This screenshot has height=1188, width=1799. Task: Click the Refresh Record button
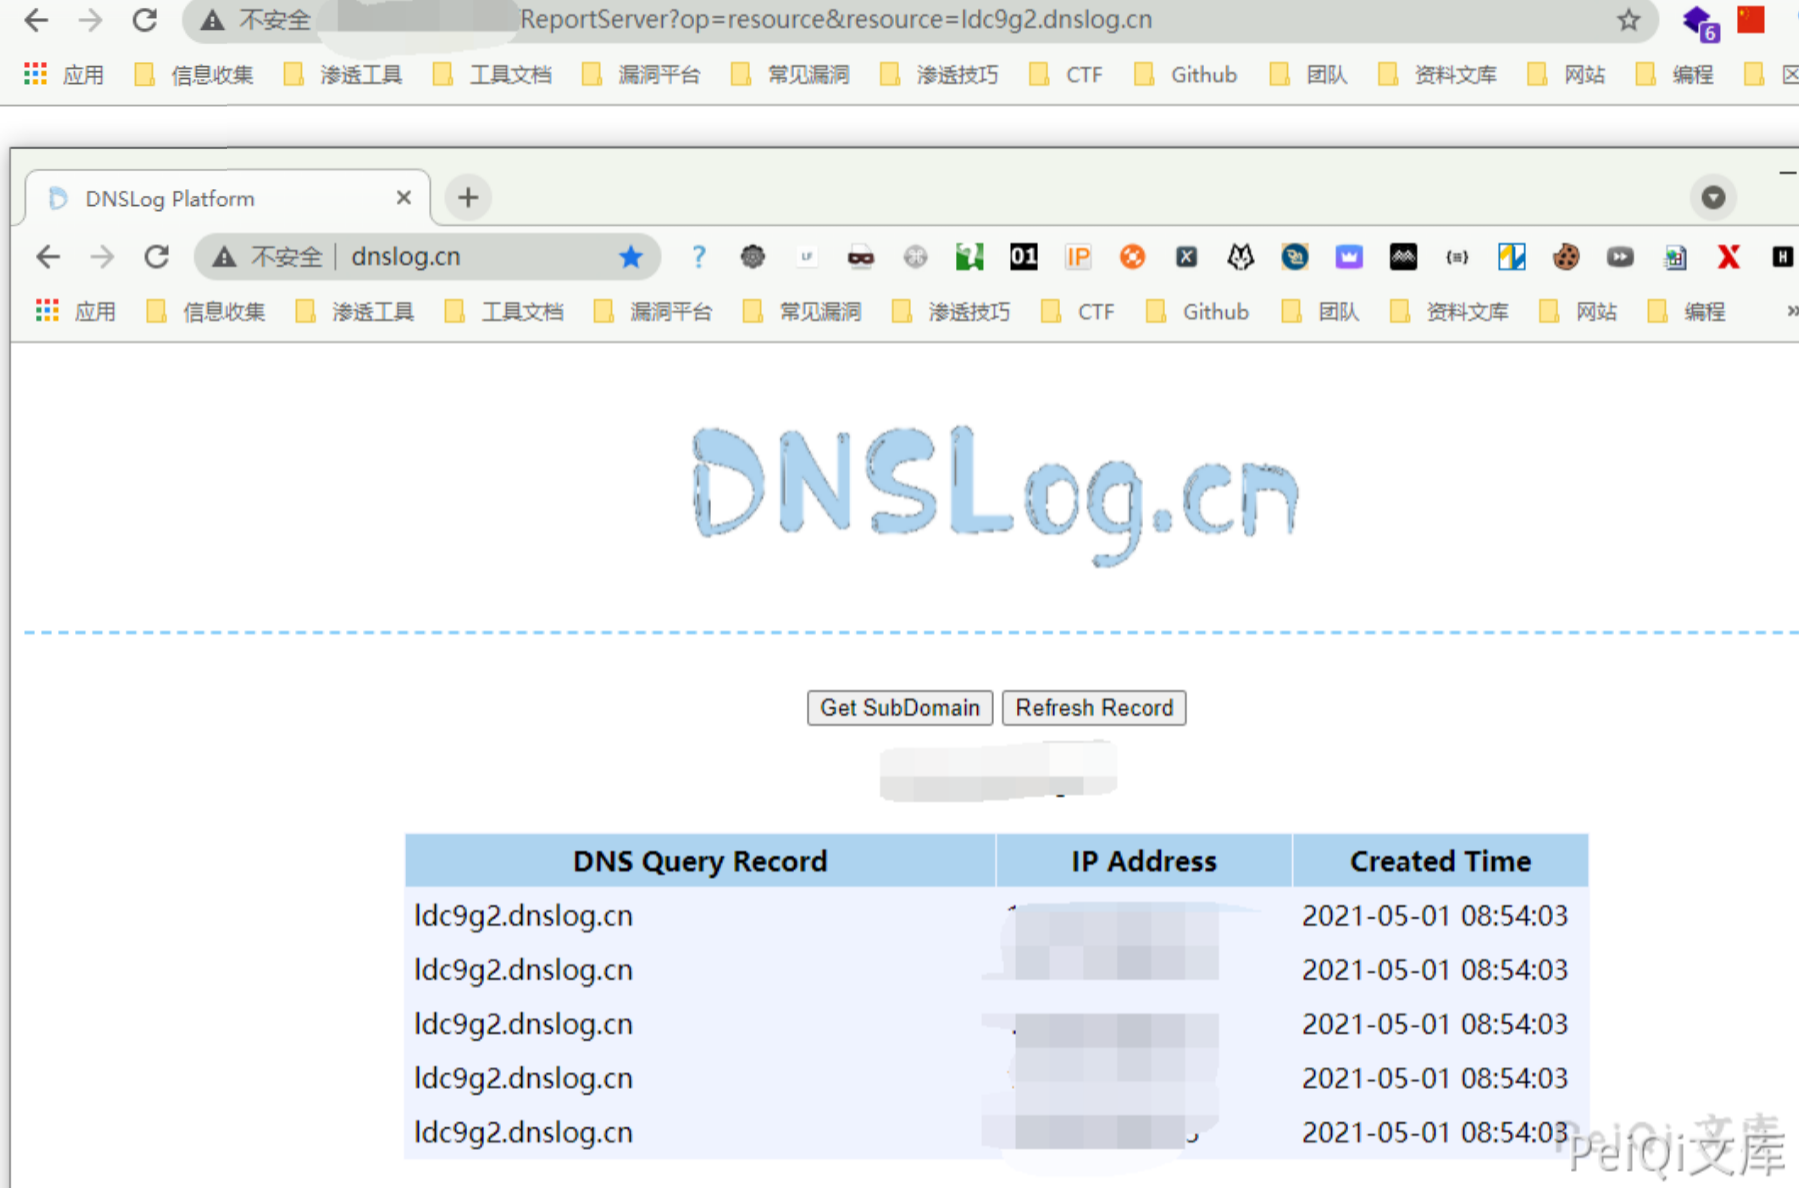[1094, 708]
